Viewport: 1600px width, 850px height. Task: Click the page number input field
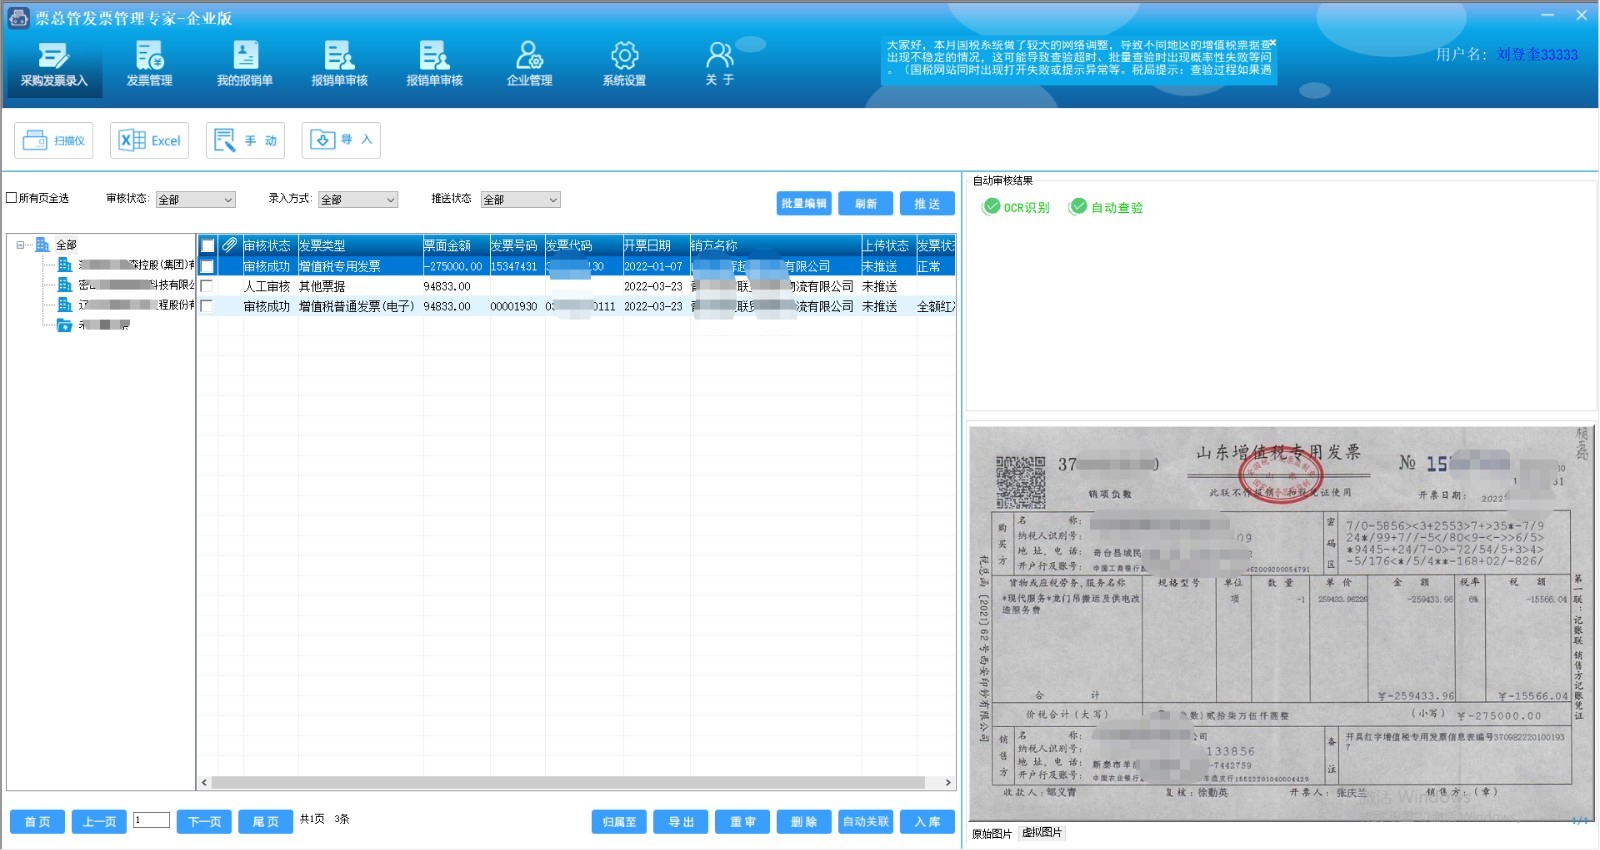[x=151, y=820]
